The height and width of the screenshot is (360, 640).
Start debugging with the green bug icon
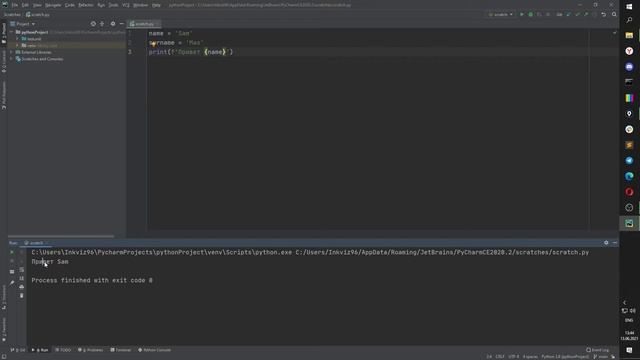(531, 14)
